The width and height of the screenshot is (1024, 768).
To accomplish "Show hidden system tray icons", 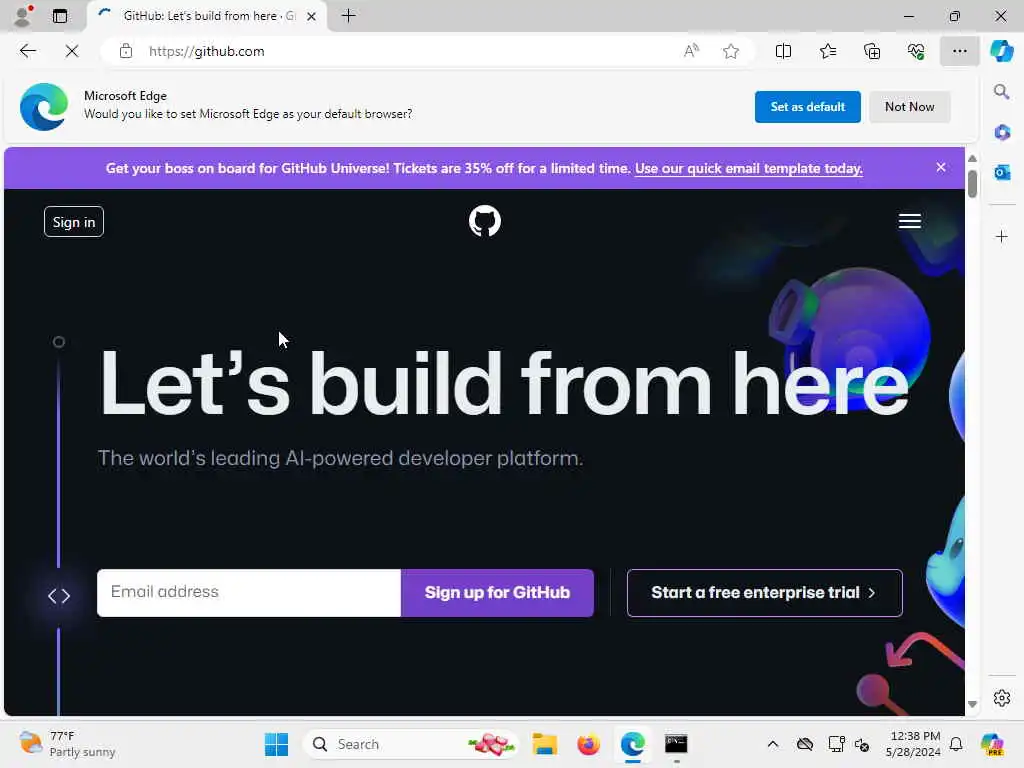I will tap(773, 744).
